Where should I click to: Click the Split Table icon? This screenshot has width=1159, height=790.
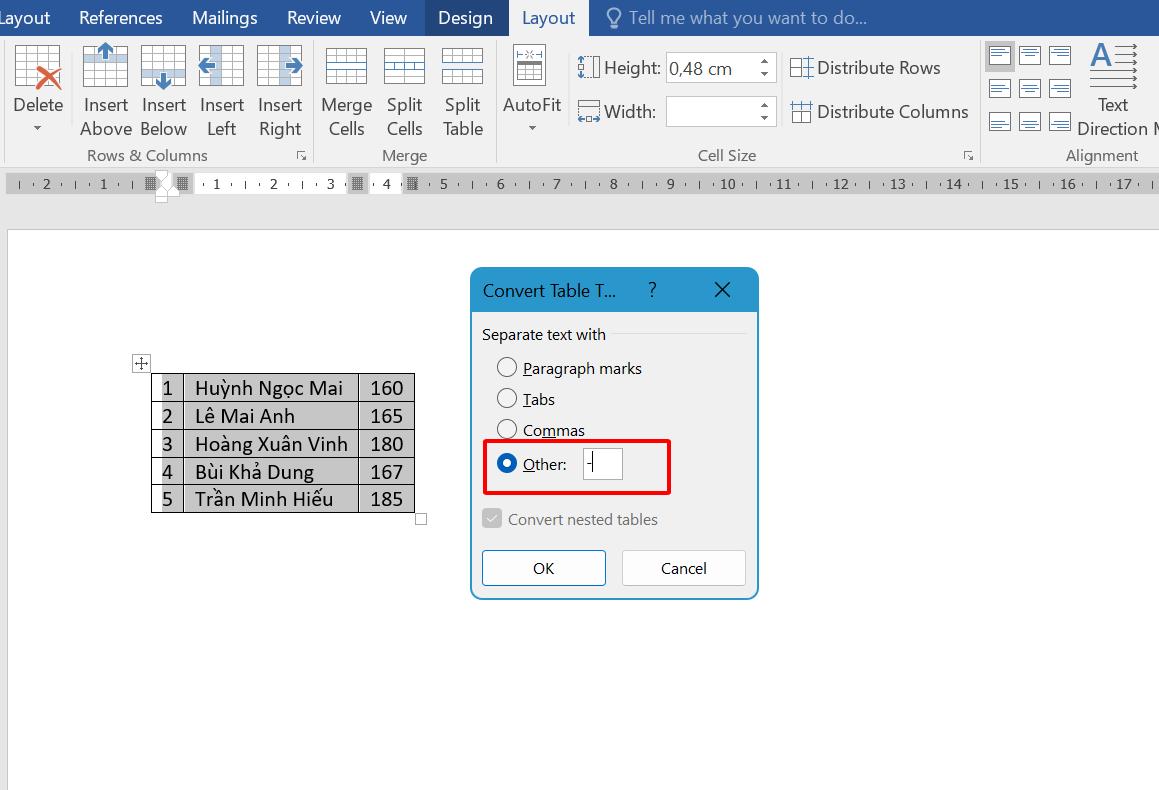pyautogui.click(x=463, y=66)
